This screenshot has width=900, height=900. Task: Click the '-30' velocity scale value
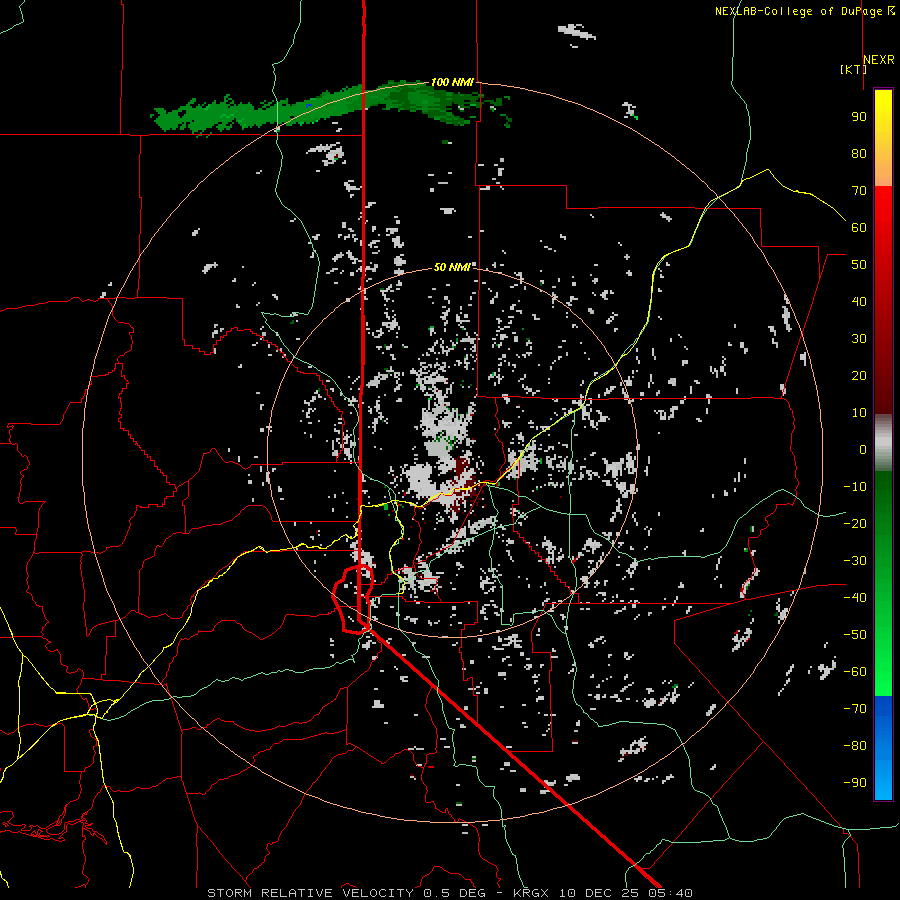[x=855, y=561]
